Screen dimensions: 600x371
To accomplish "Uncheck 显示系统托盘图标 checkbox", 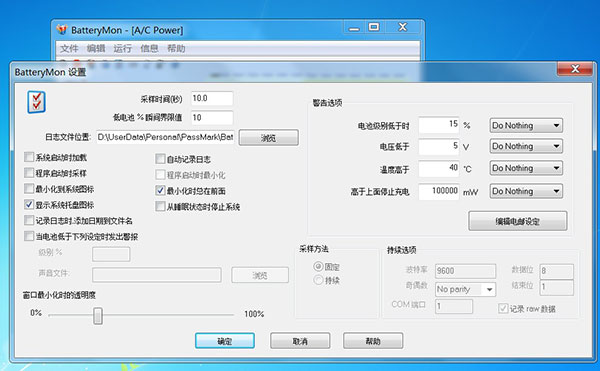I will coord(29,205).
